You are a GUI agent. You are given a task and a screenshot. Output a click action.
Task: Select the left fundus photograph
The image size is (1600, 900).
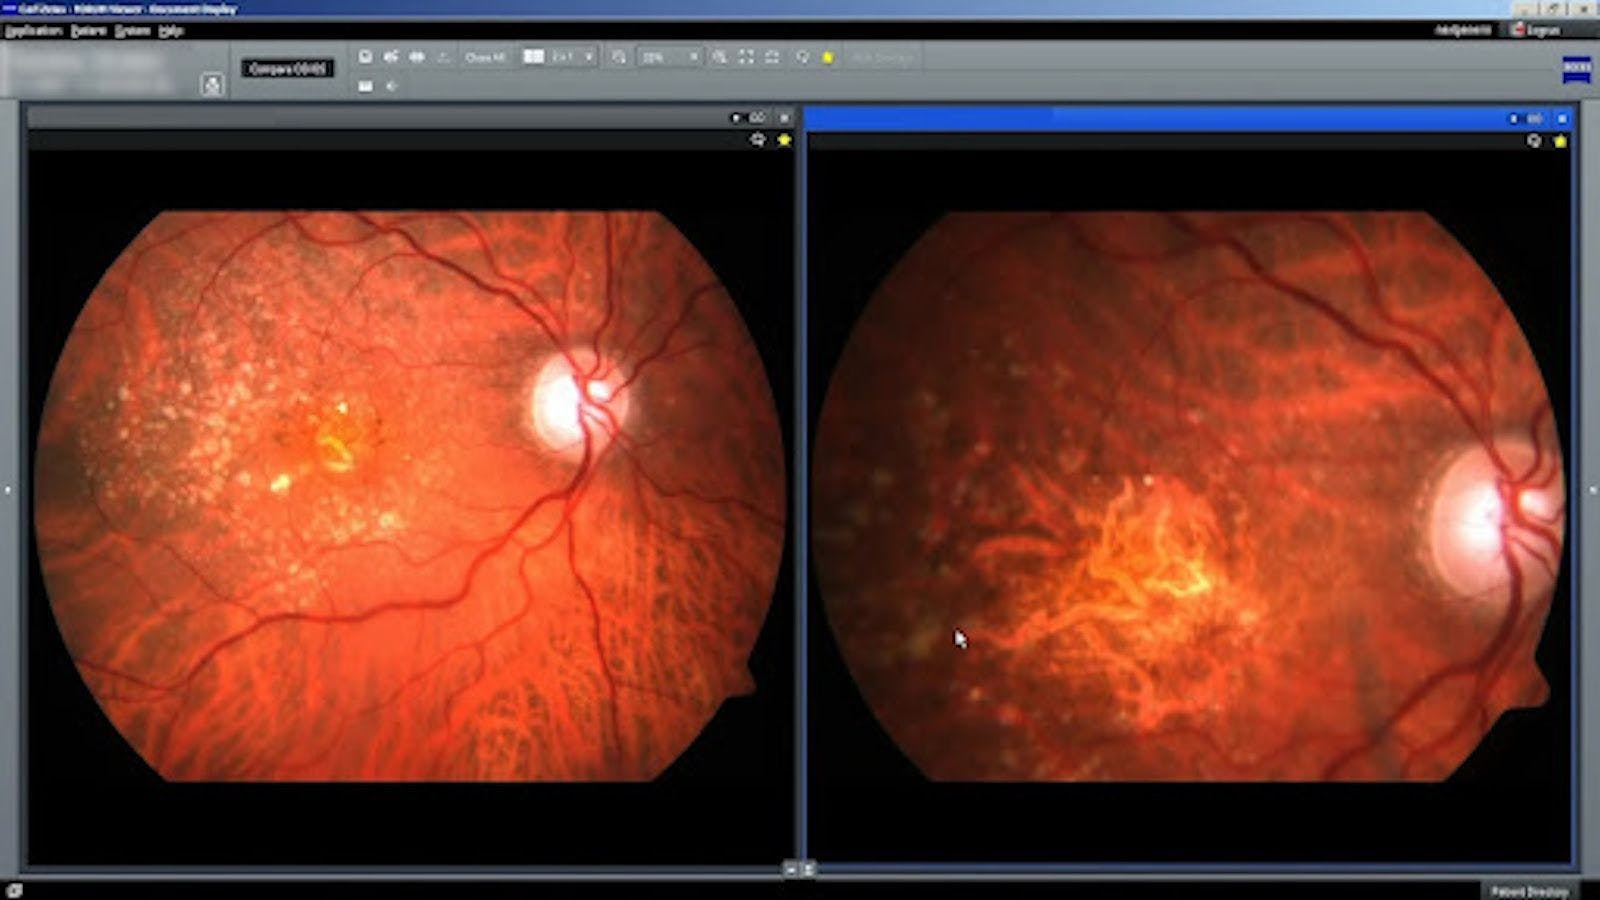coord(410,495)
